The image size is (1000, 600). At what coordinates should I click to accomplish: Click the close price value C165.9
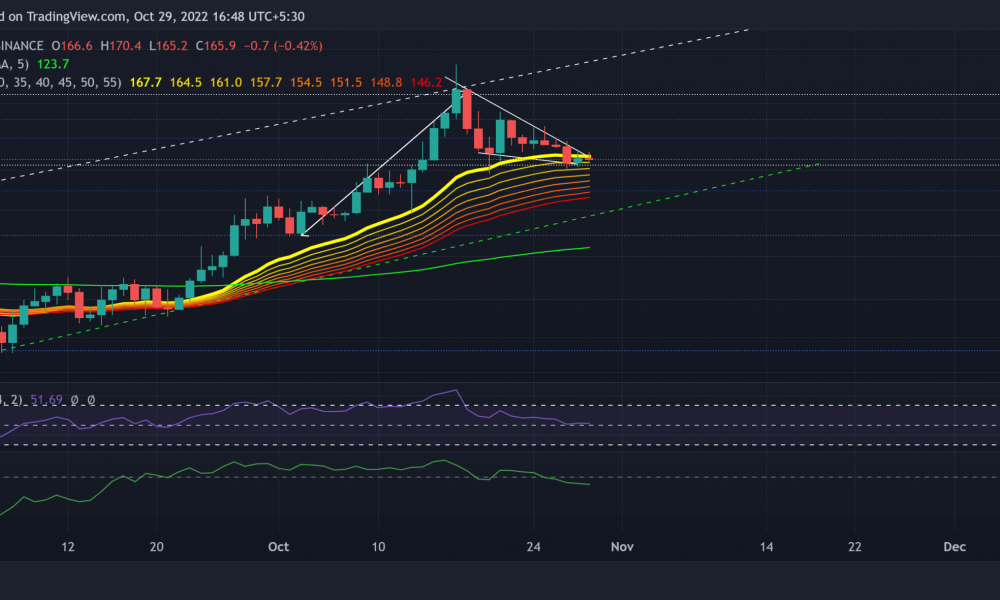click(216, 46)
